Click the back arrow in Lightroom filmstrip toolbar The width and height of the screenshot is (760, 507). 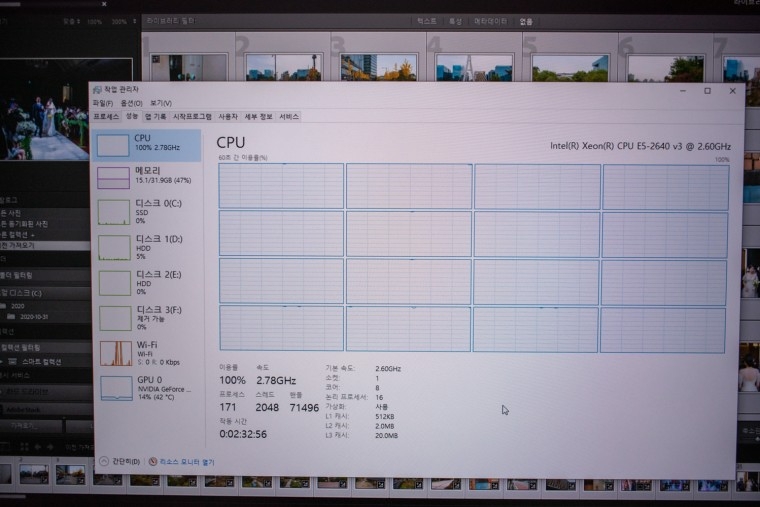point(38,446)
